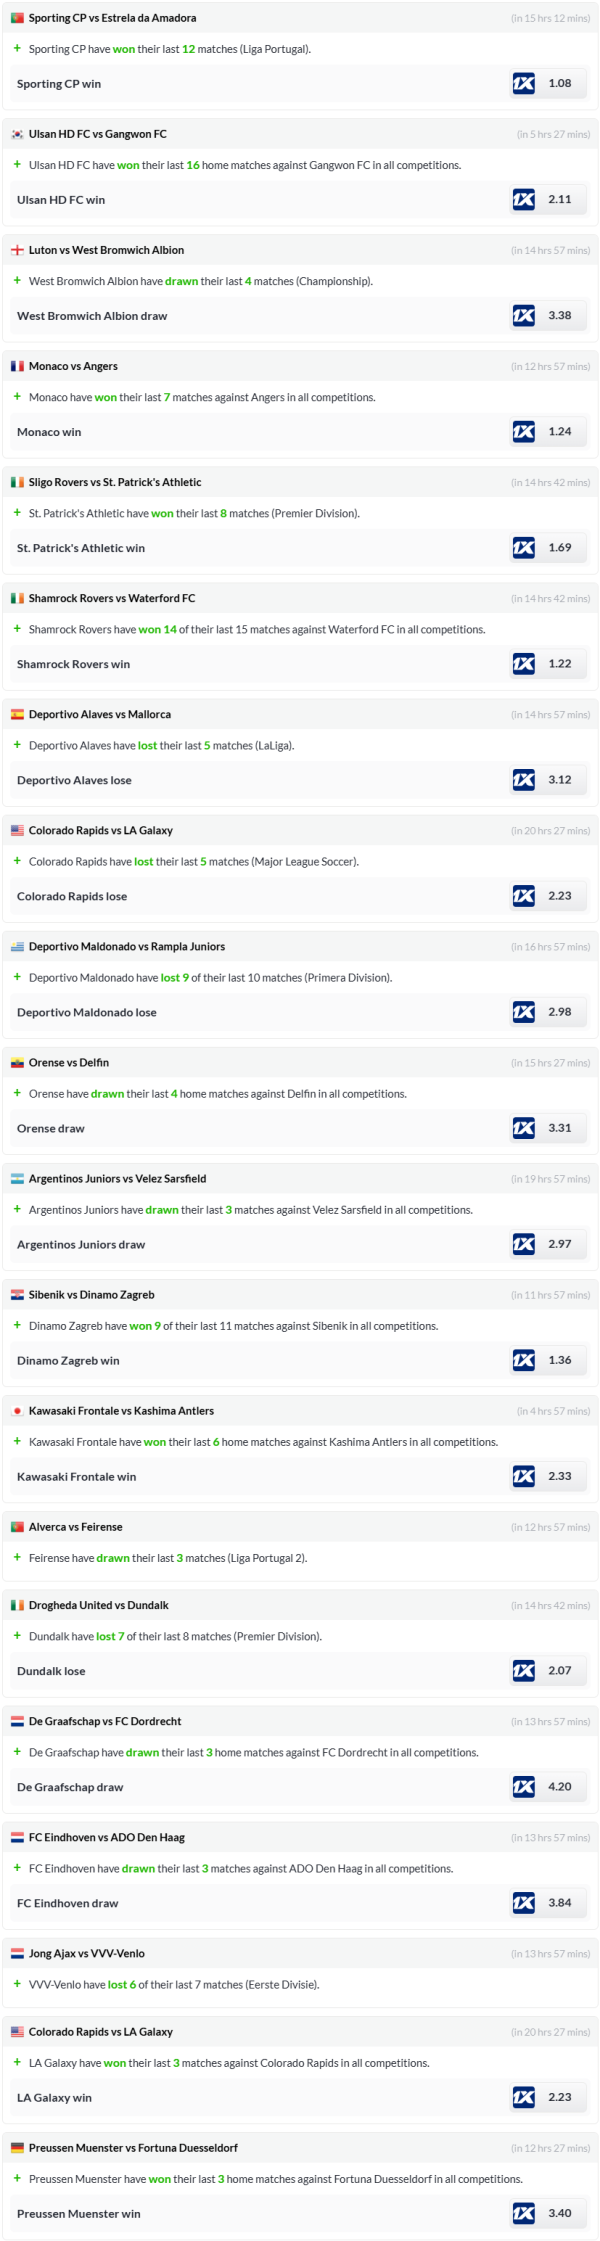
Task: Click the 1X bookmaker icon beside Monaco win
Action: tap(523, 432)
